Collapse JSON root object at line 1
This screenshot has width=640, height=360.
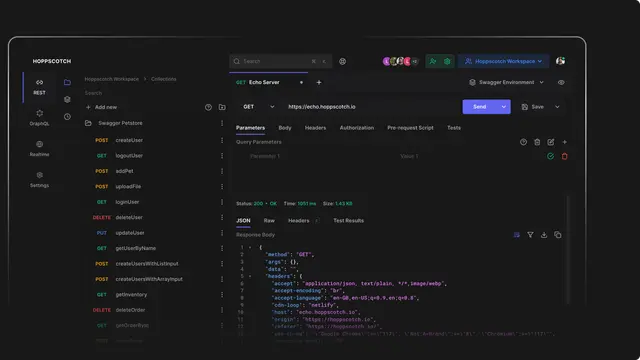(x=250, y=247)
